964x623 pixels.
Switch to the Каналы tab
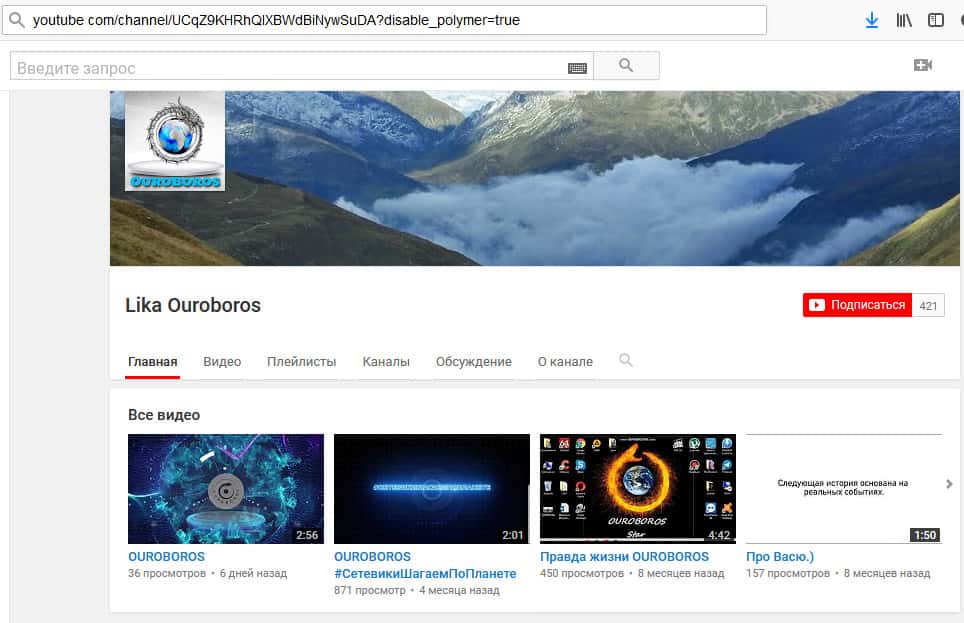(386, 362)
